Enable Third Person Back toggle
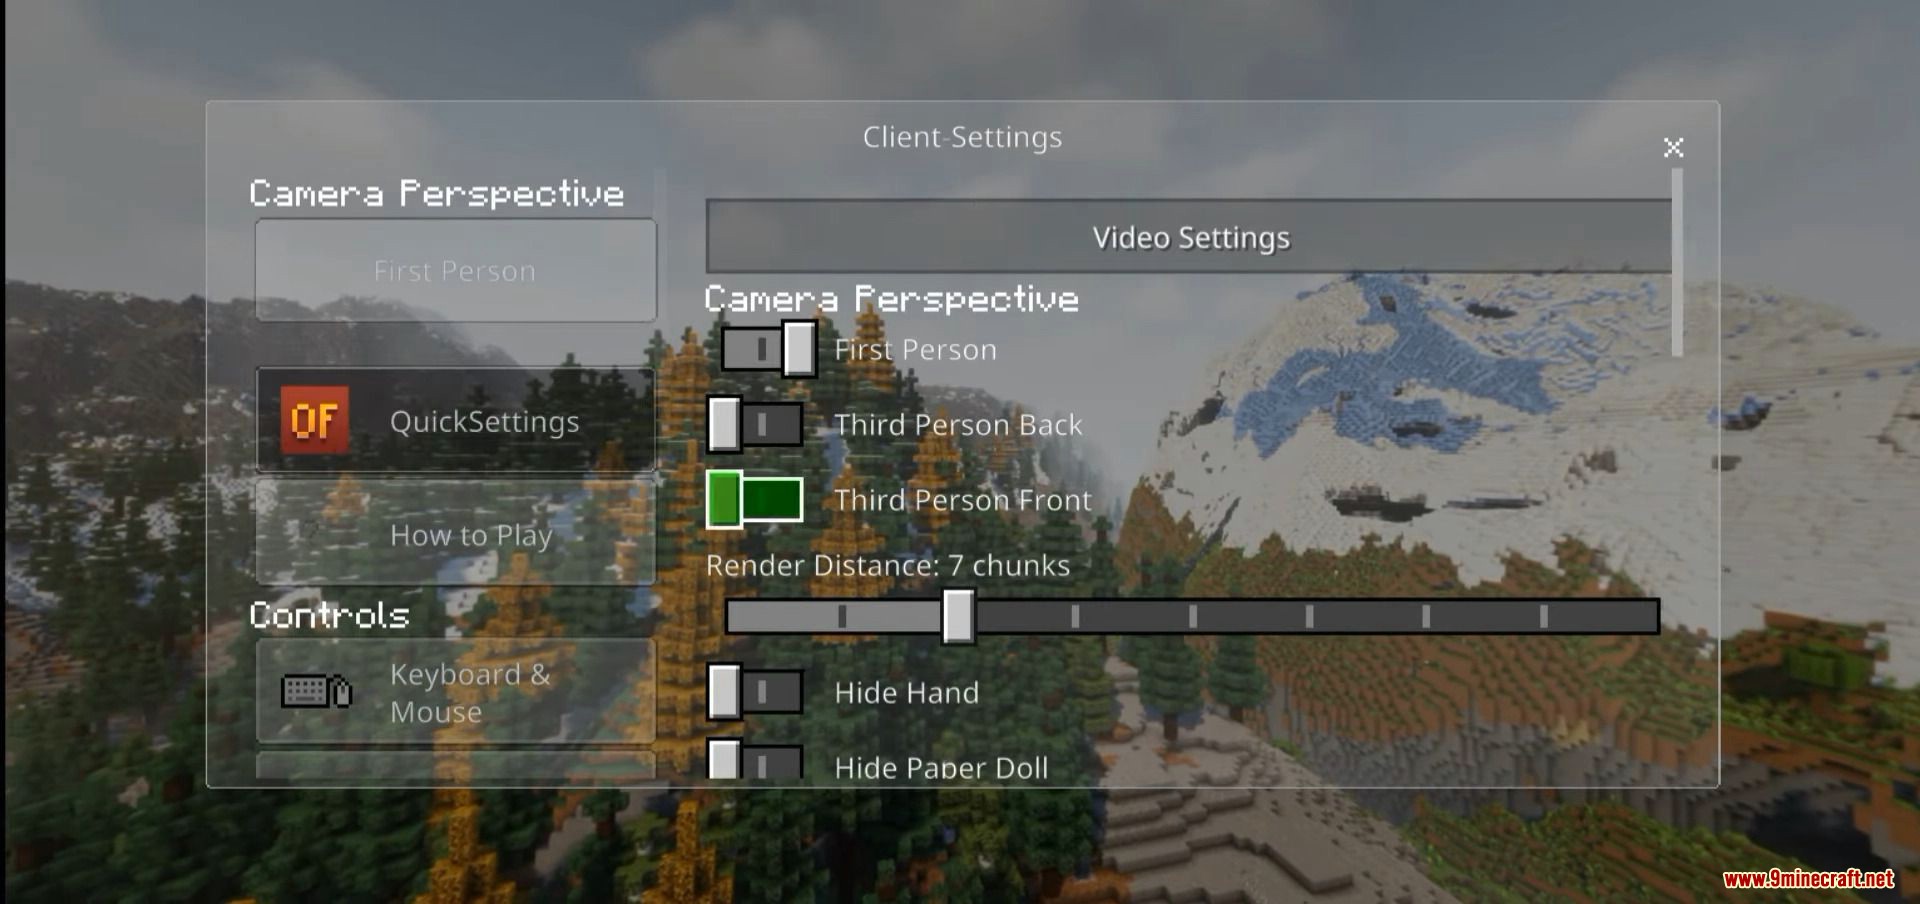 755,424
